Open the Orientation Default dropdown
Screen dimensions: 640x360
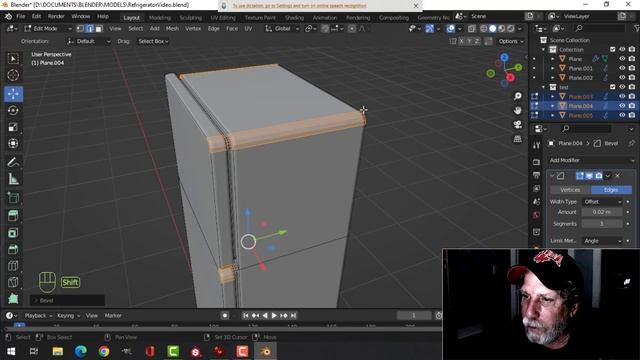tap(89, 41)
